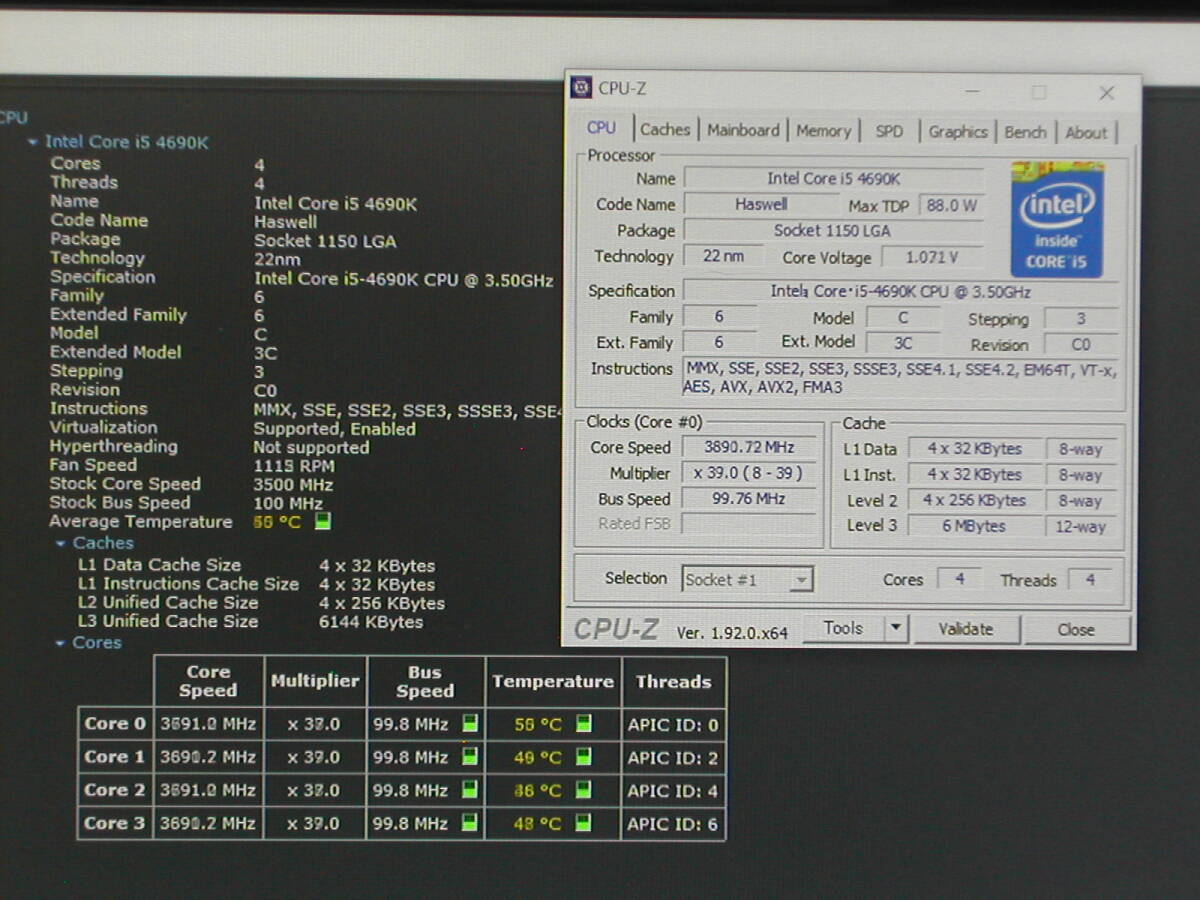This screenshot has width=1200, height=900.
Task: Click the Core 1 temperature green indicator
Action: pyautogui.click(x=583, y=757)
